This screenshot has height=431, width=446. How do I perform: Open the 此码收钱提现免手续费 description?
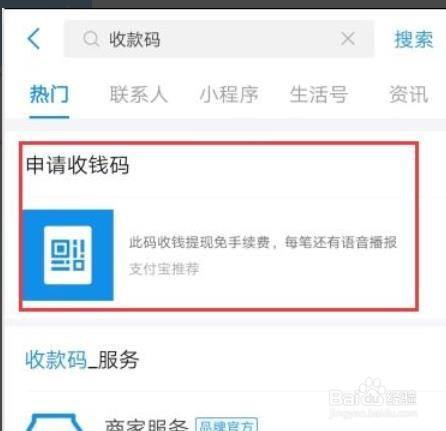coord(263,242)
